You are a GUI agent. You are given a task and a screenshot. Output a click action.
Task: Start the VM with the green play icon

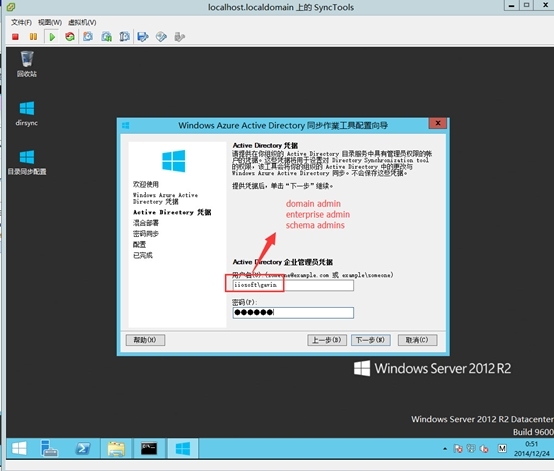[x=52, y=37]
